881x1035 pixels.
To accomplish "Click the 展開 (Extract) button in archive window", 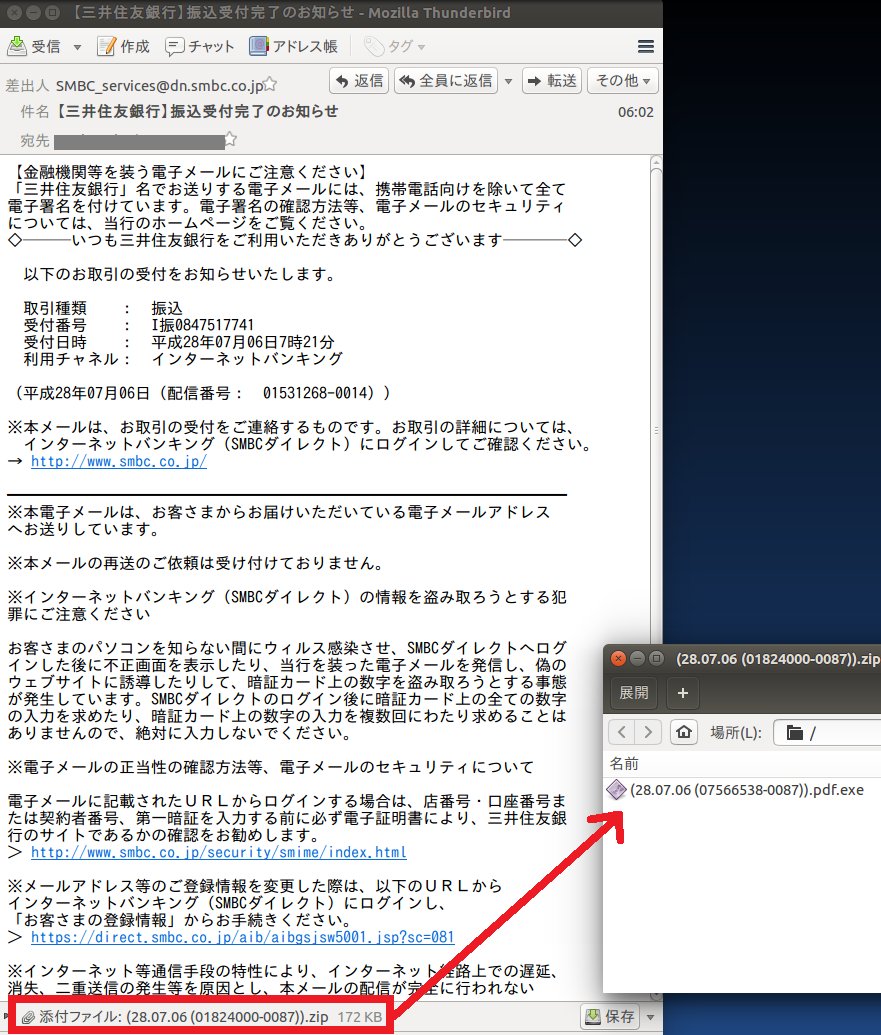I will click(634, 693).
